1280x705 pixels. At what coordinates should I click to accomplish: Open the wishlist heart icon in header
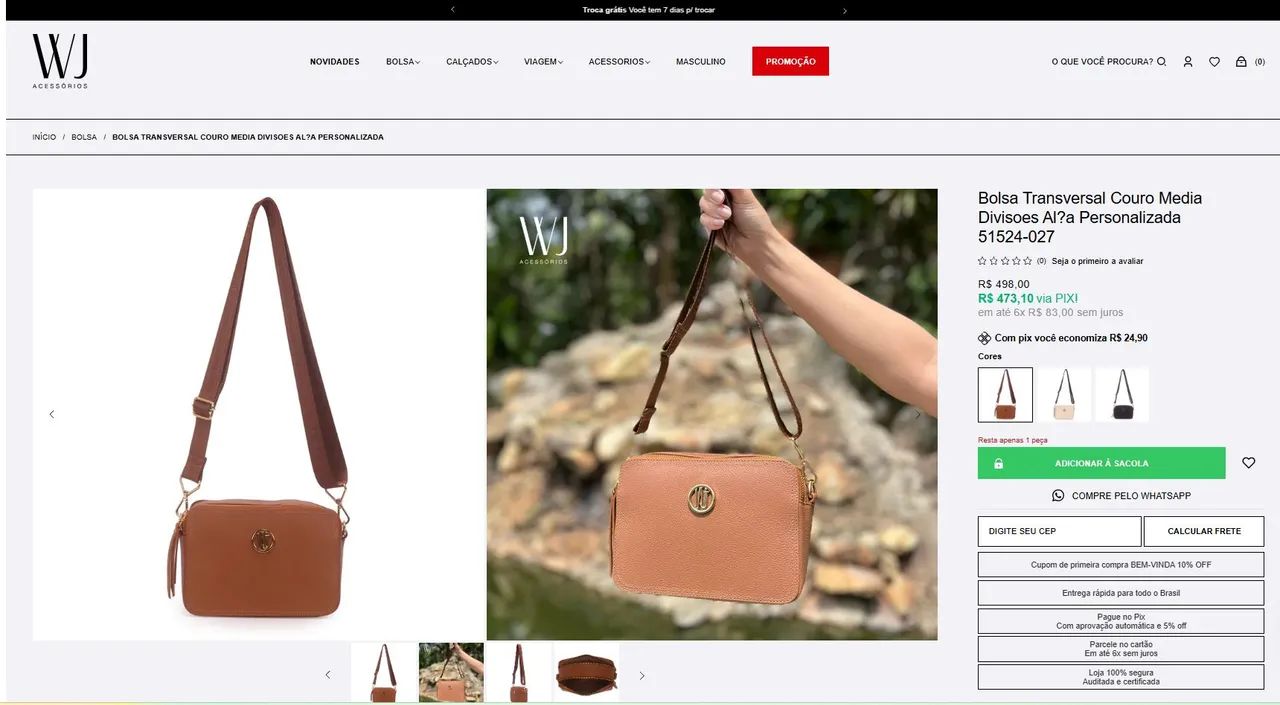[x=1214, y=62]
